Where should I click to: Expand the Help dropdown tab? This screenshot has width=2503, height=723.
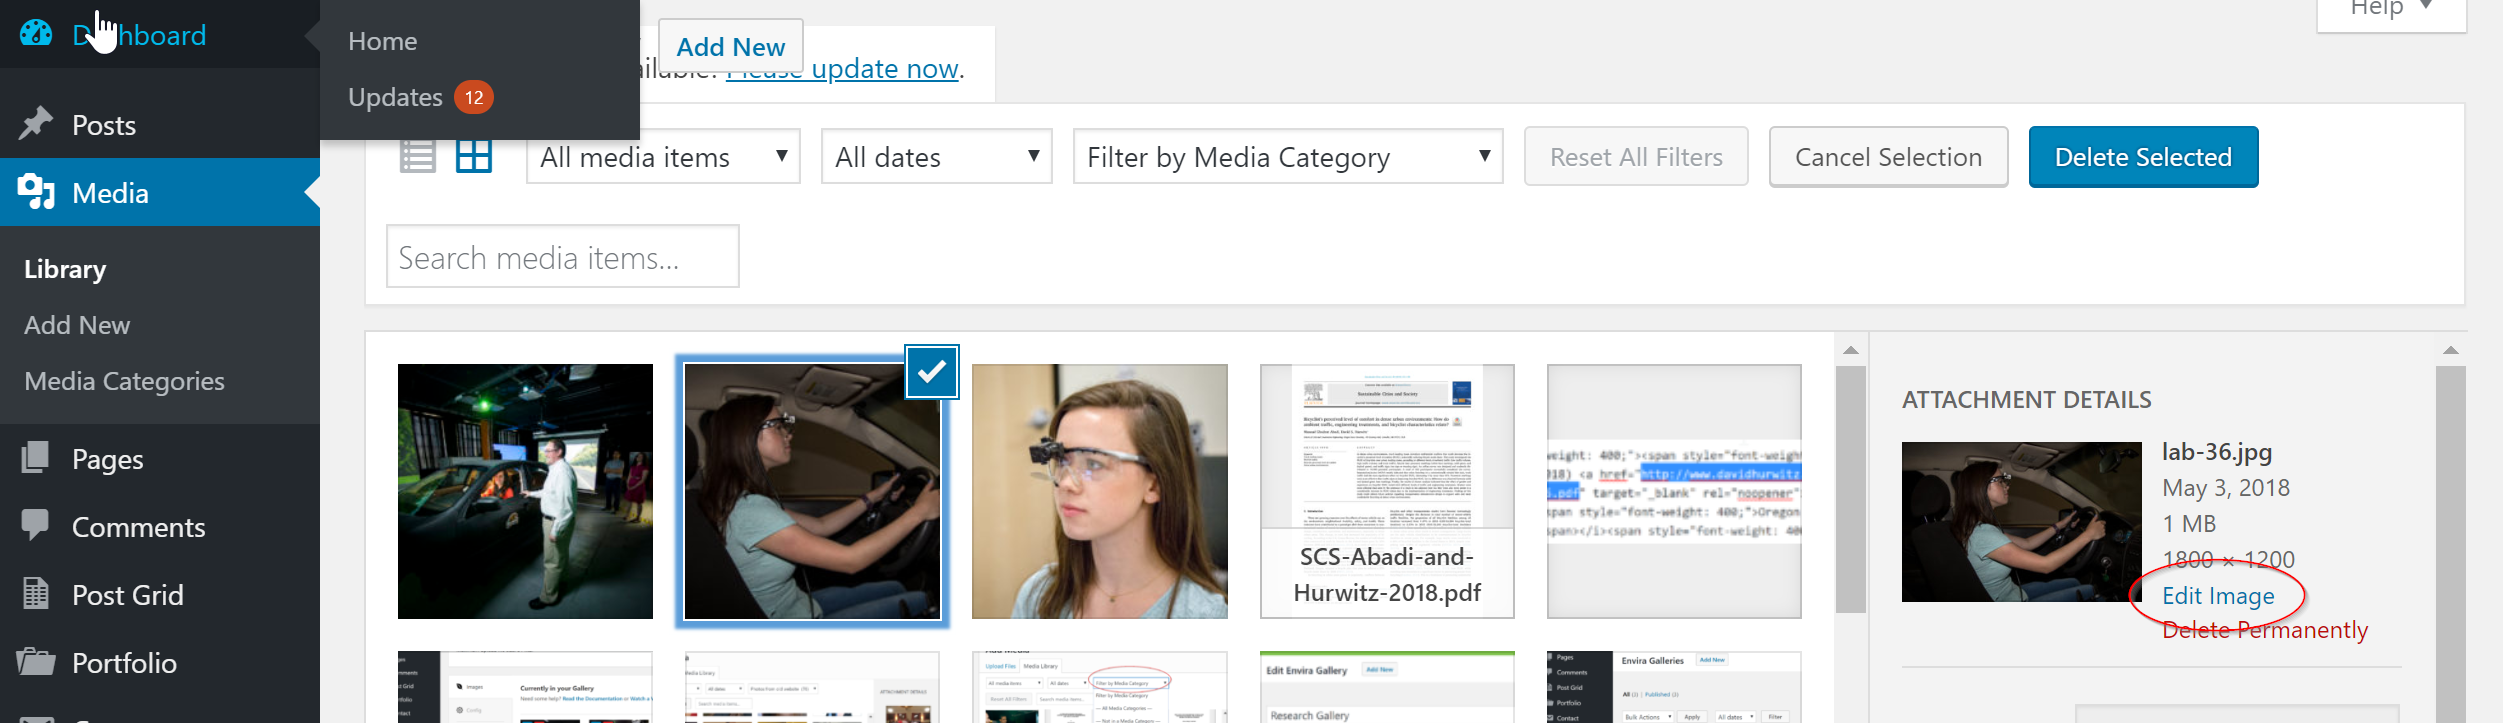click(x=2392, y=14)
